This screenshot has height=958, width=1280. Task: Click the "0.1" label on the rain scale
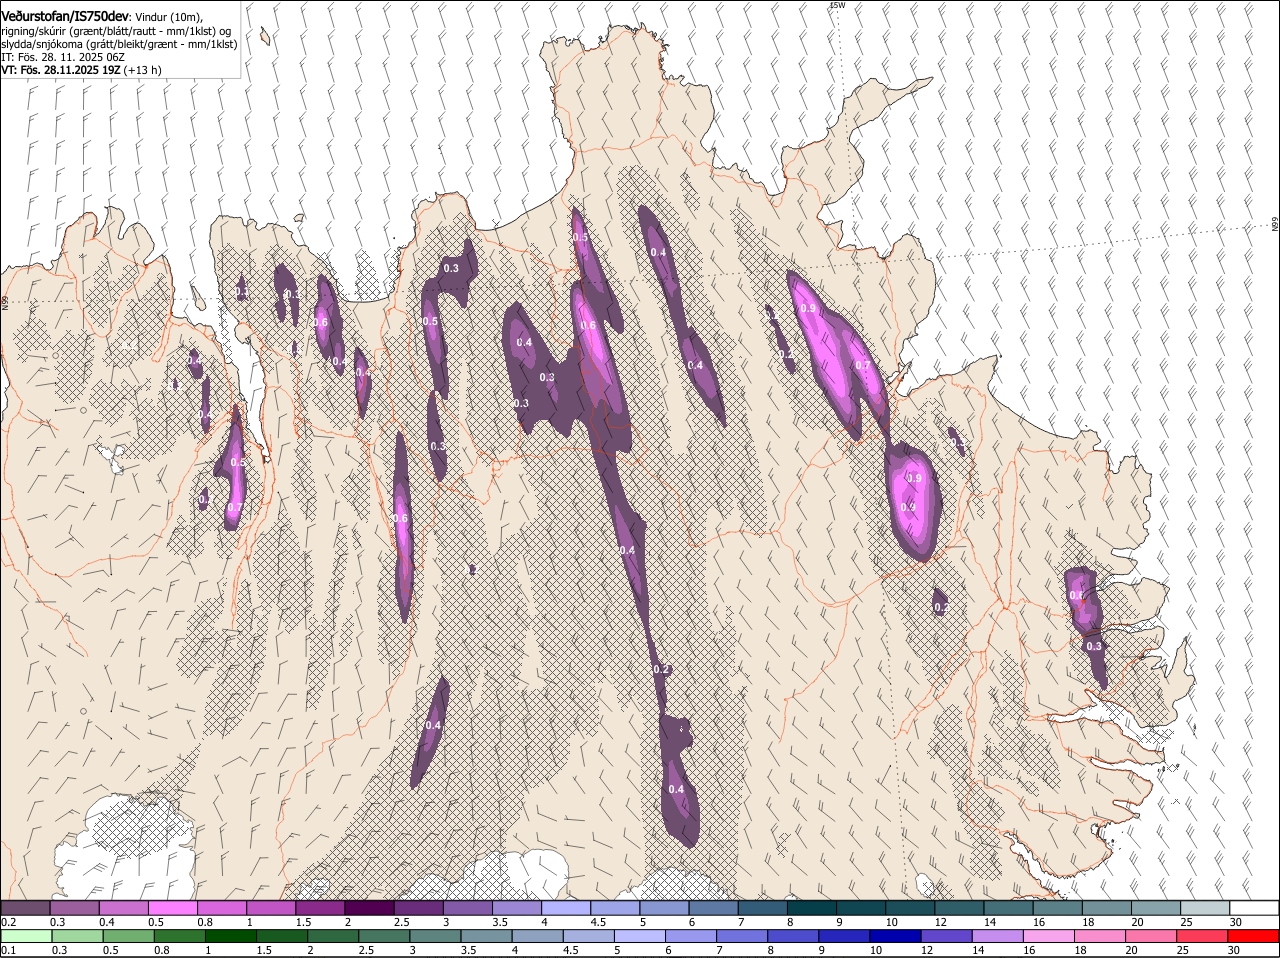8,950
